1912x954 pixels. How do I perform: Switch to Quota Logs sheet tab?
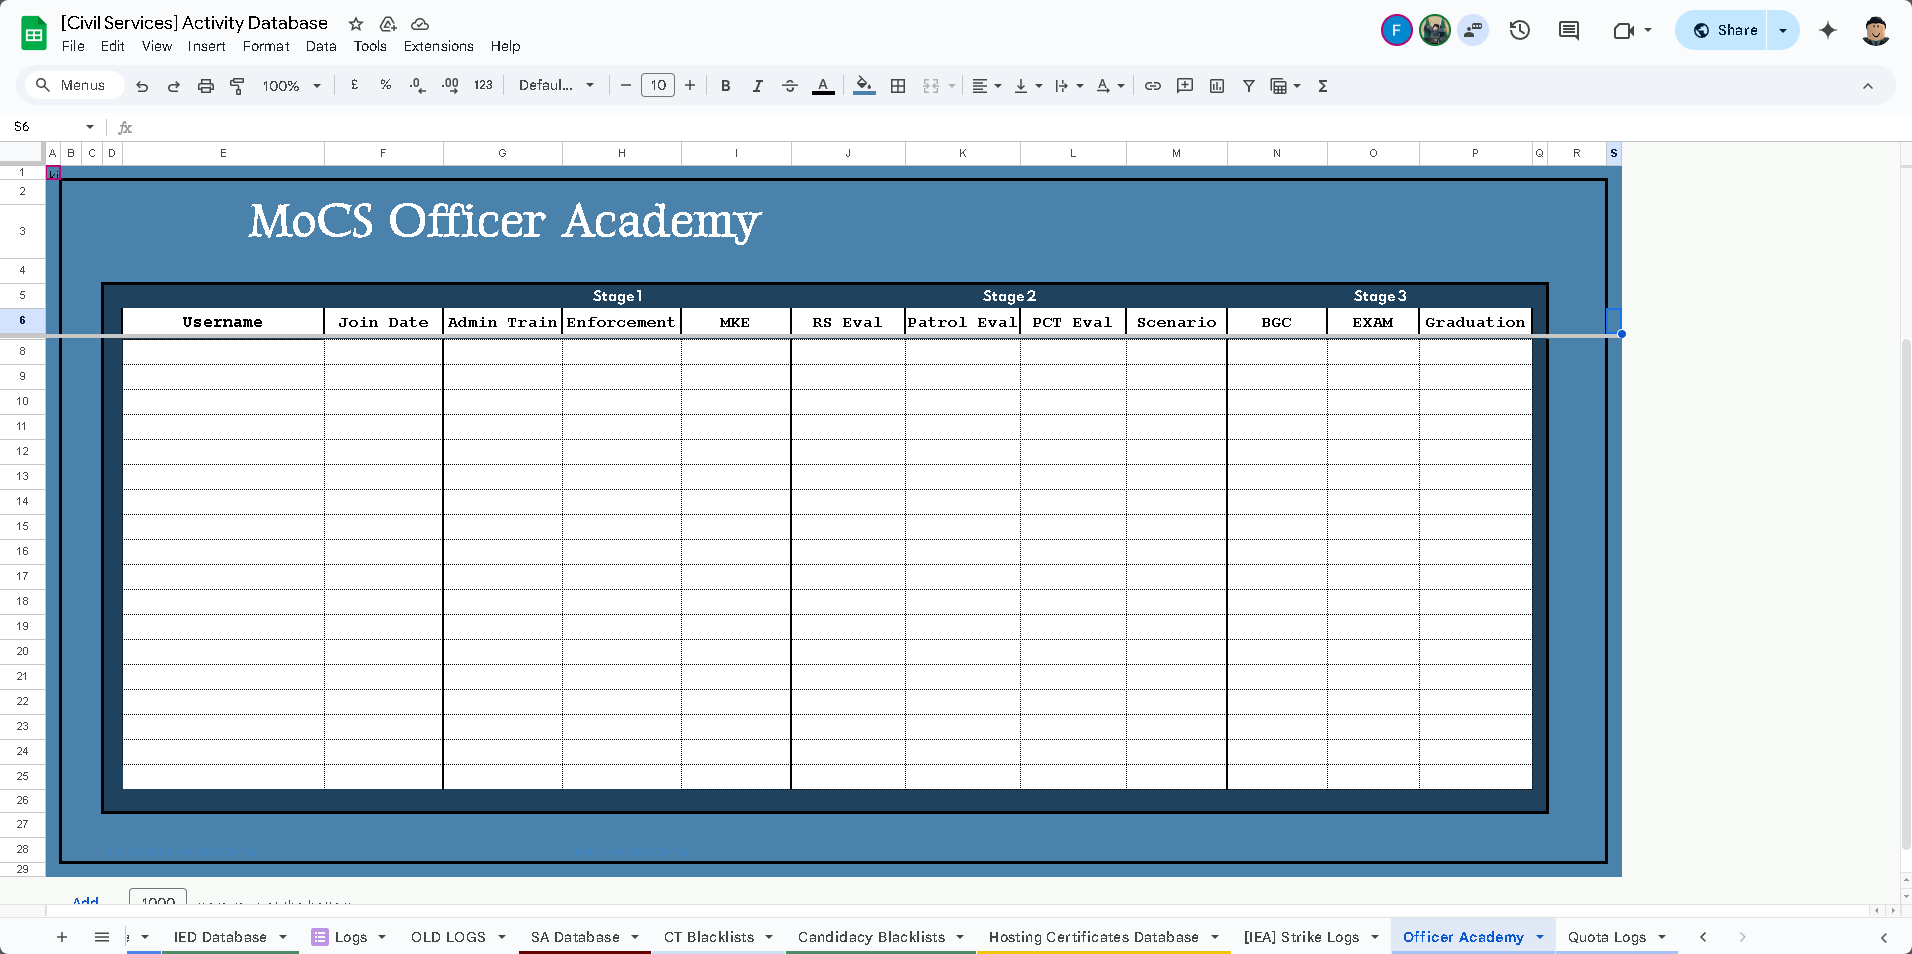(1606, 937)
